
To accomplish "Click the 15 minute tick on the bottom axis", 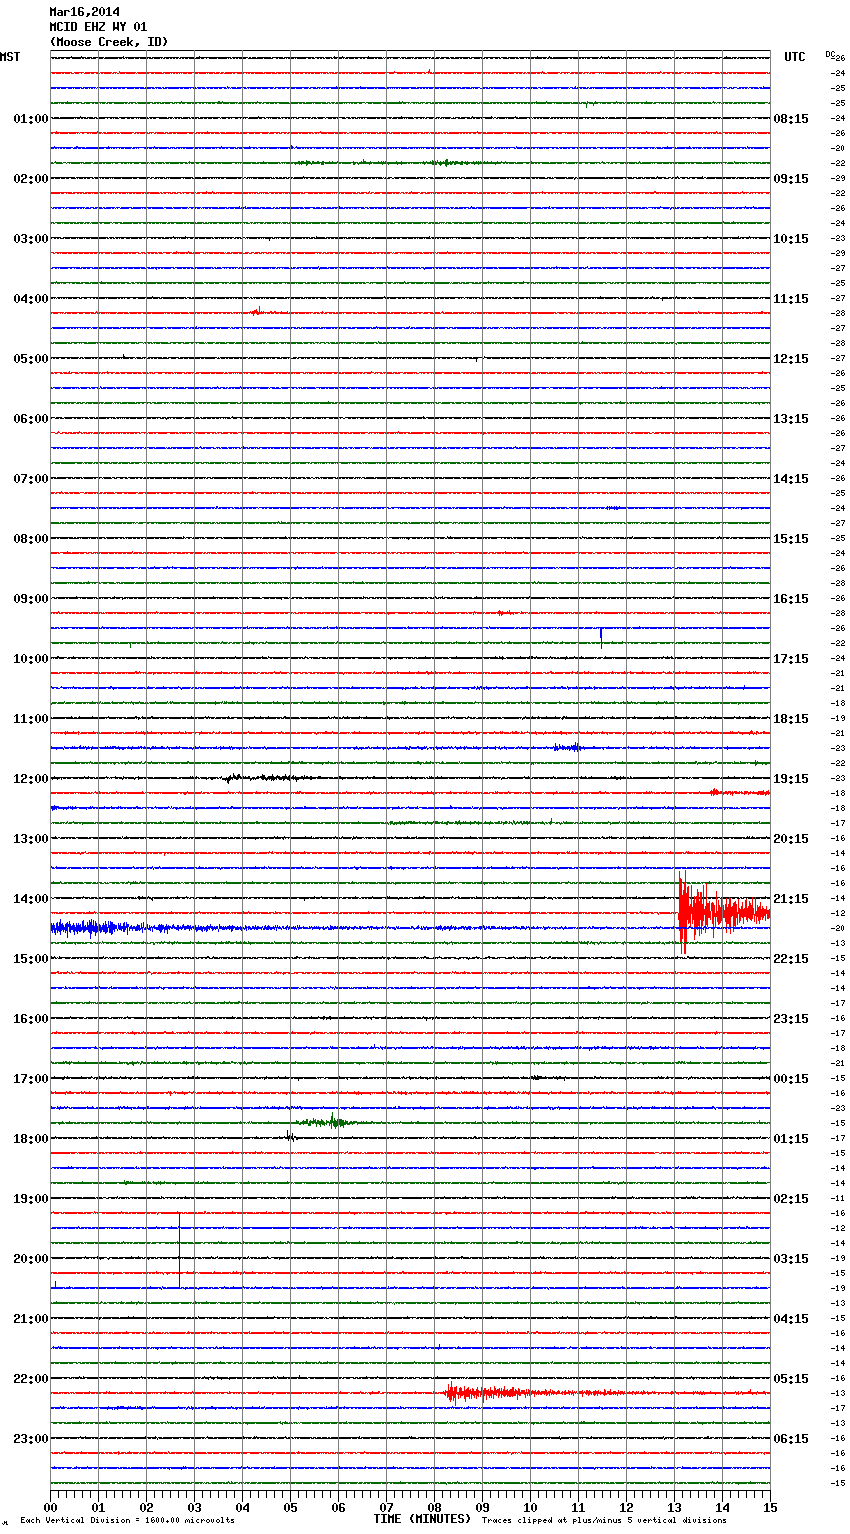I will (769, 1507).
